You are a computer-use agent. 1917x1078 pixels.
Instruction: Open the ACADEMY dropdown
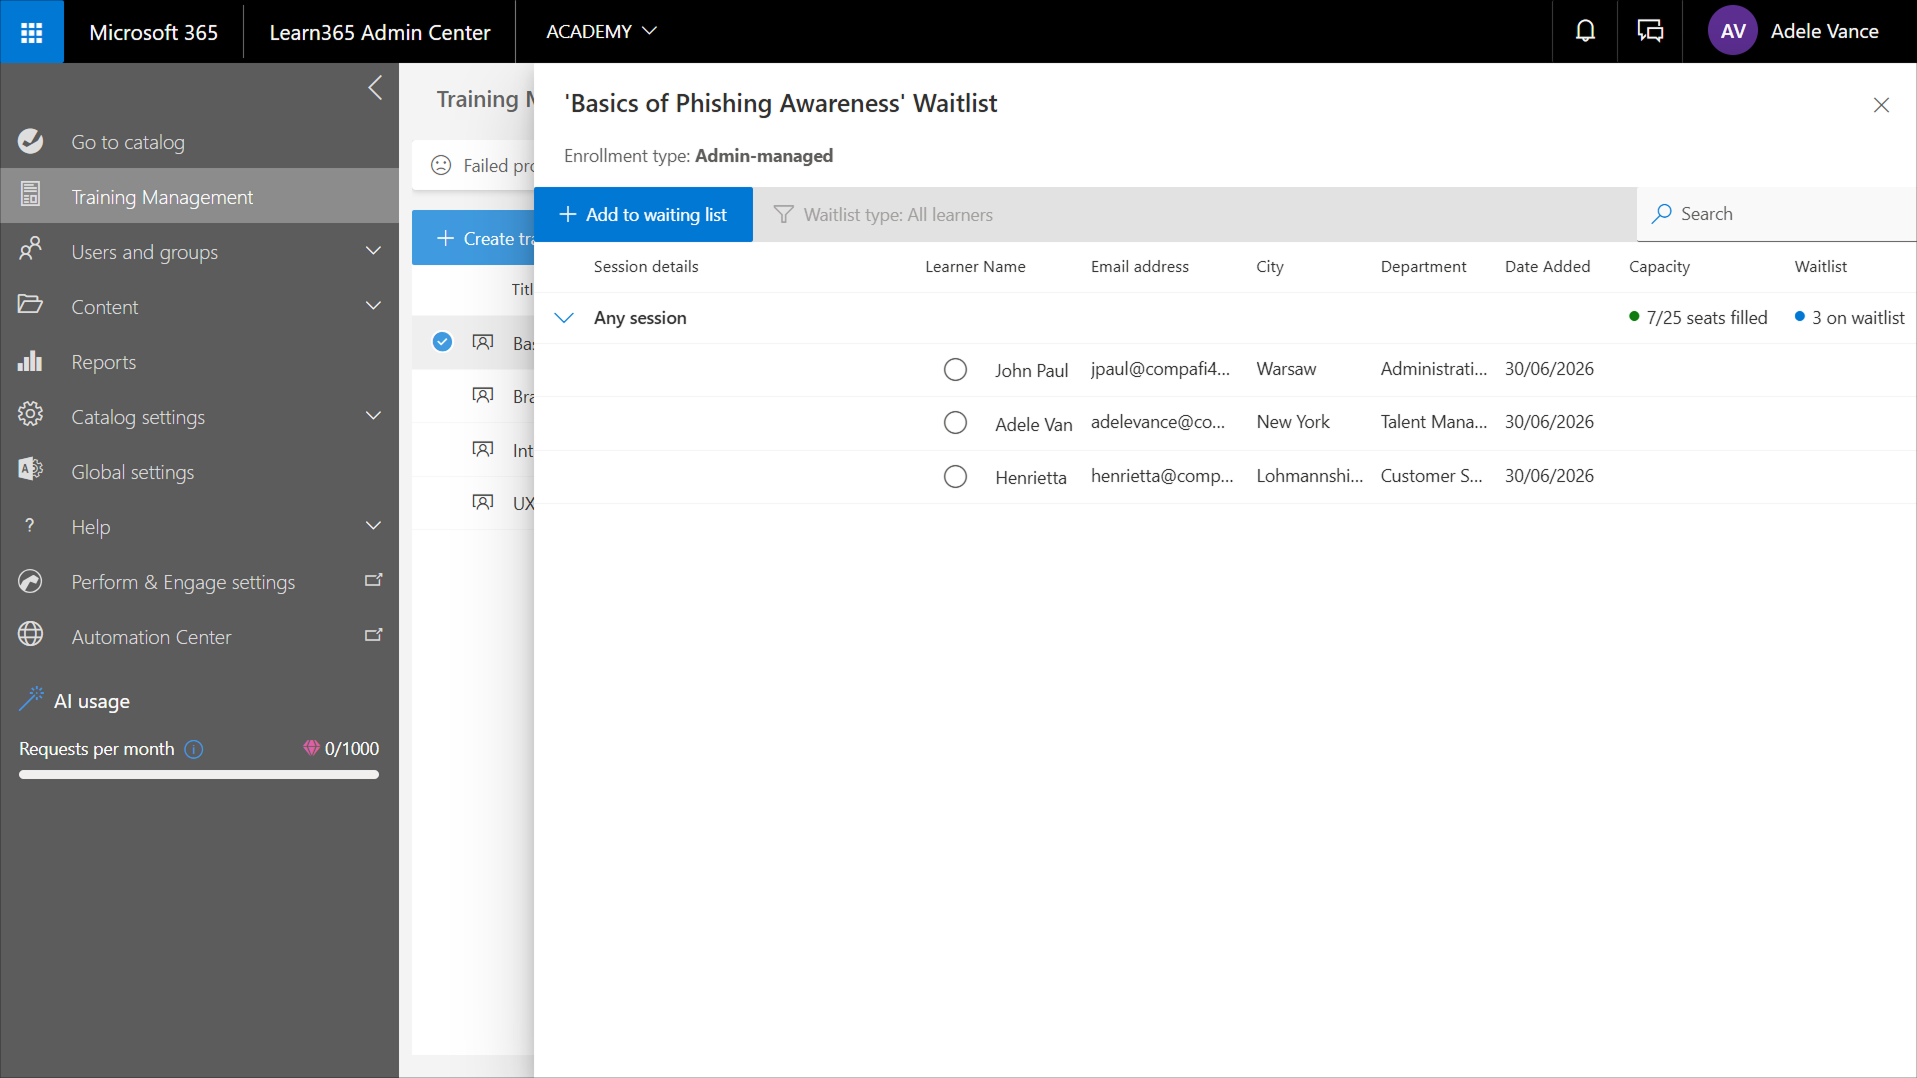601,32
